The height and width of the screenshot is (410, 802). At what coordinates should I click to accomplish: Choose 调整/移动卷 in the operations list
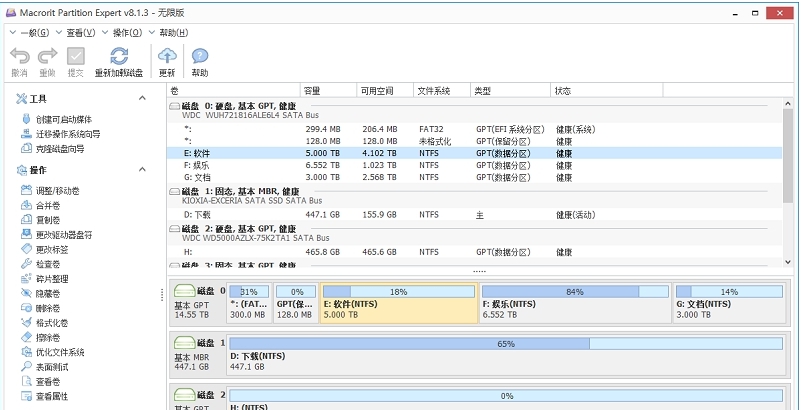57,190
